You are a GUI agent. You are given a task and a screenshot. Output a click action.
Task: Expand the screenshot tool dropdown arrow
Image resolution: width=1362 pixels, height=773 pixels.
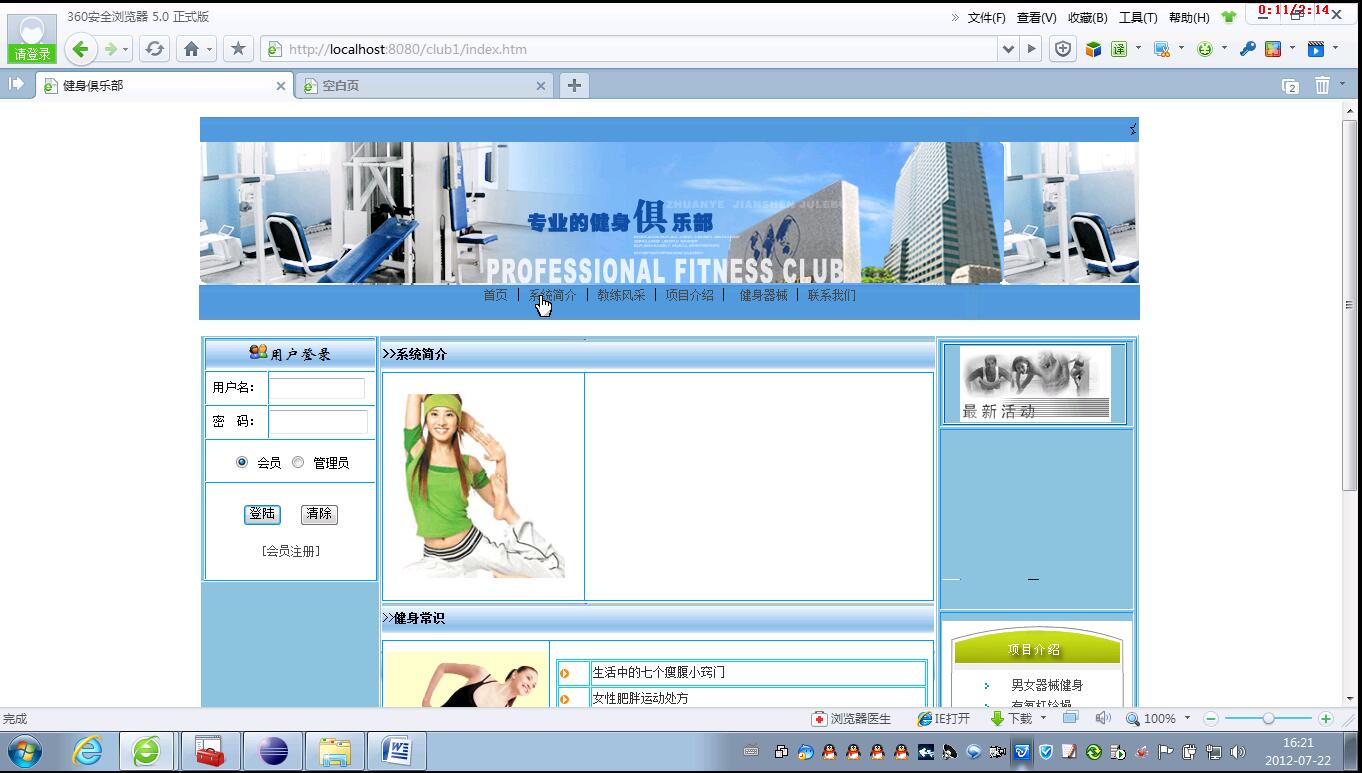[1181, 48]
